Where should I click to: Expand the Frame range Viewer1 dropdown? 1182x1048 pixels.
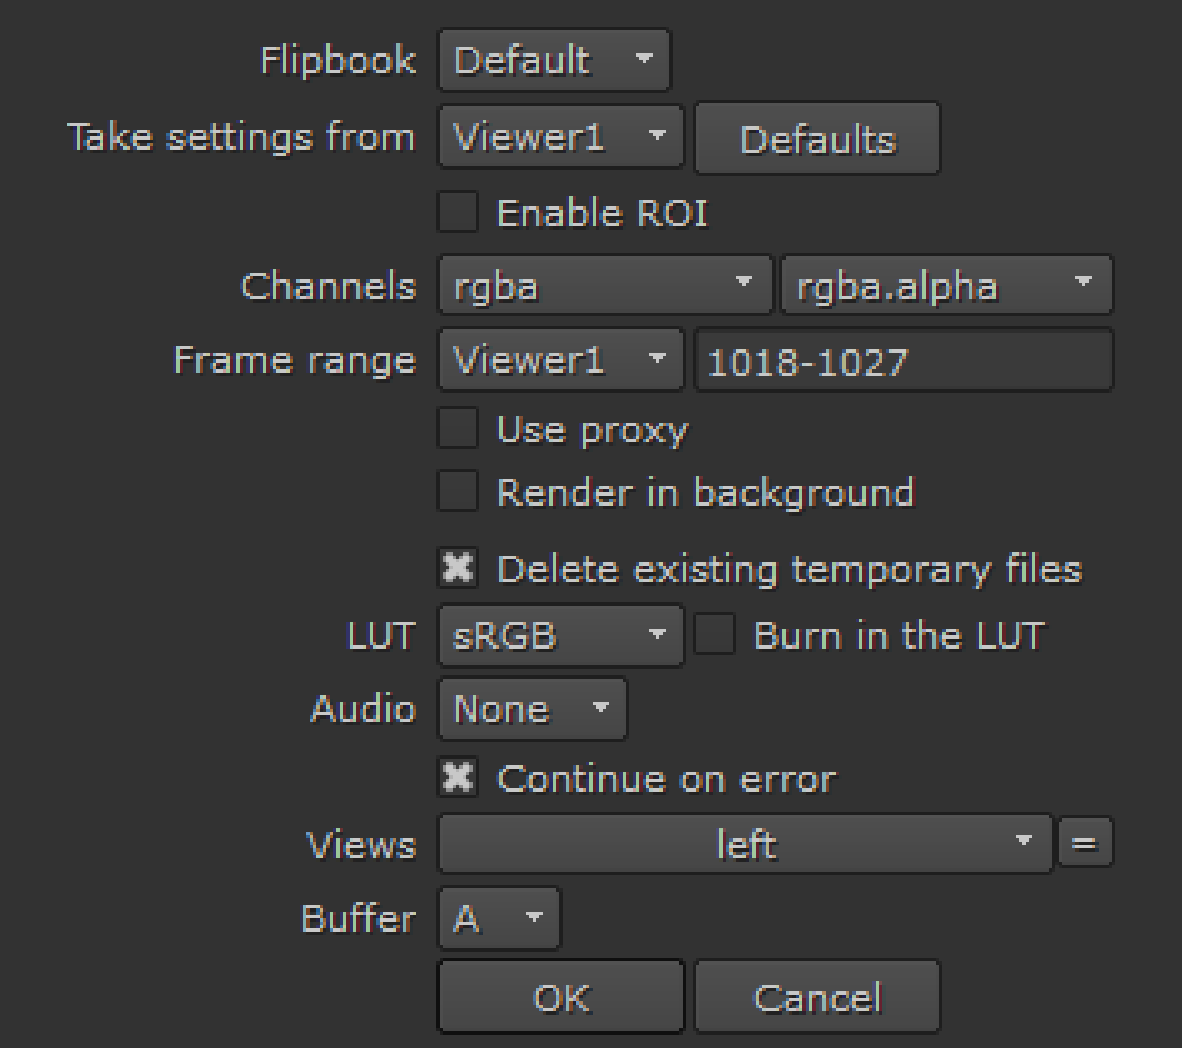[560, 359]
